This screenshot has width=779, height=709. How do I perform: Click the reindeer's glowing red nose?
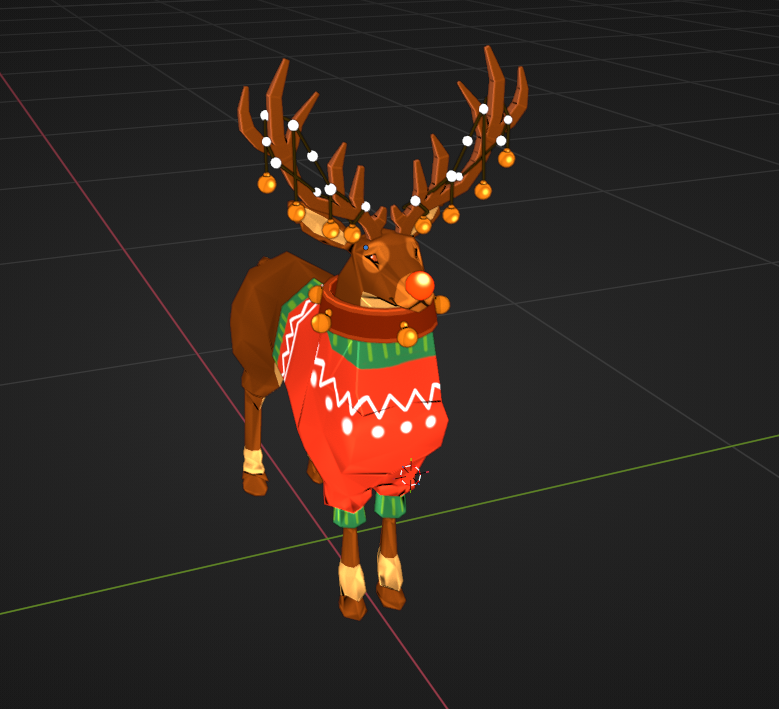click(x=420, y=285)
